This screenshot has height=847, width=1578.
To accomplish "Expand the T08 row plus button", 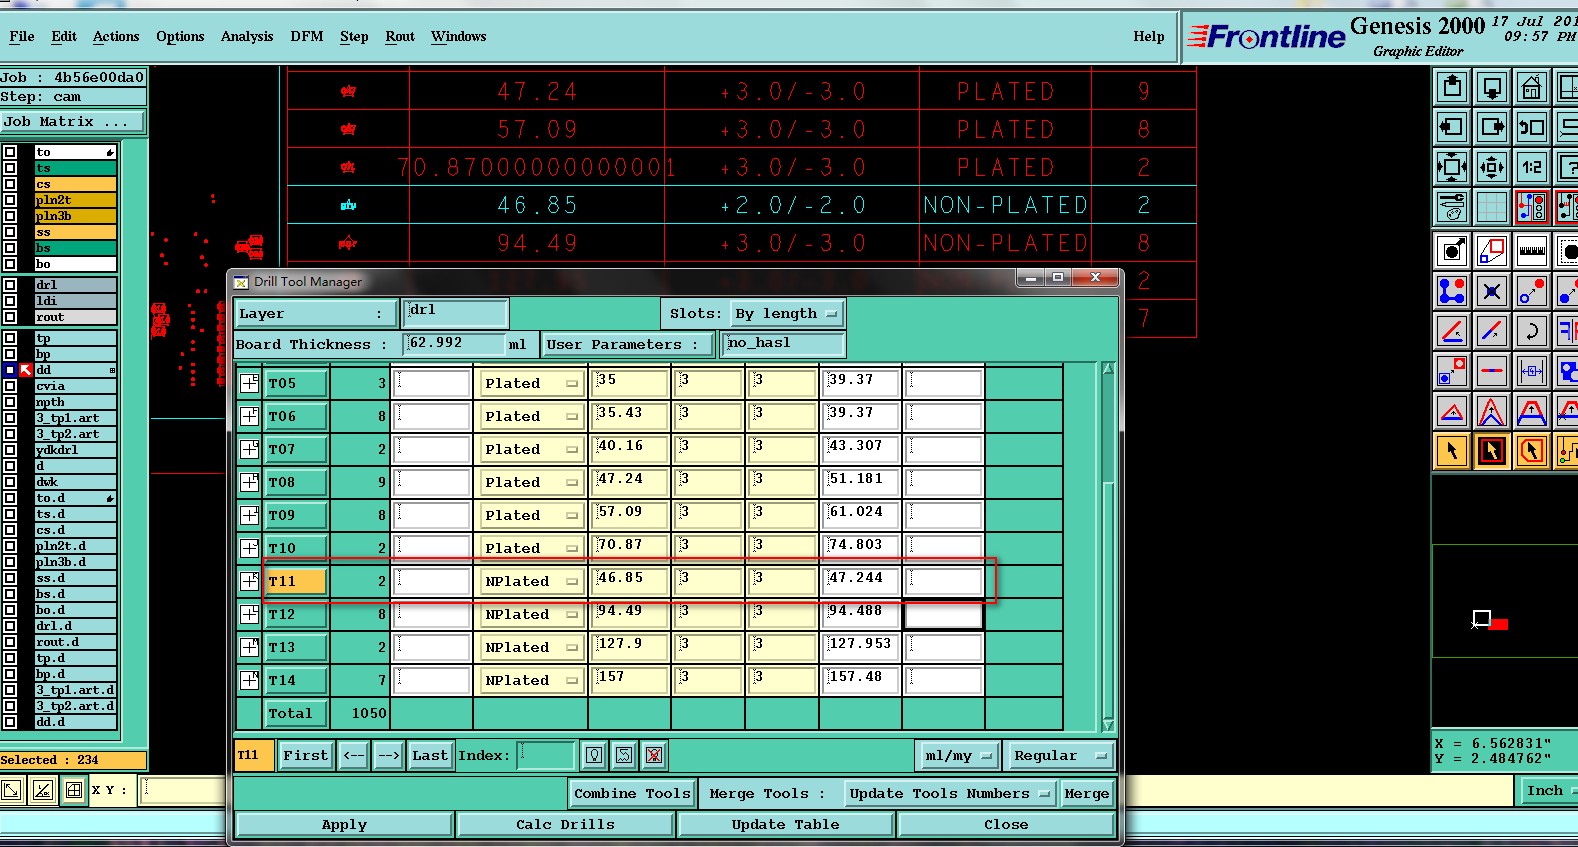I will 250,482.
